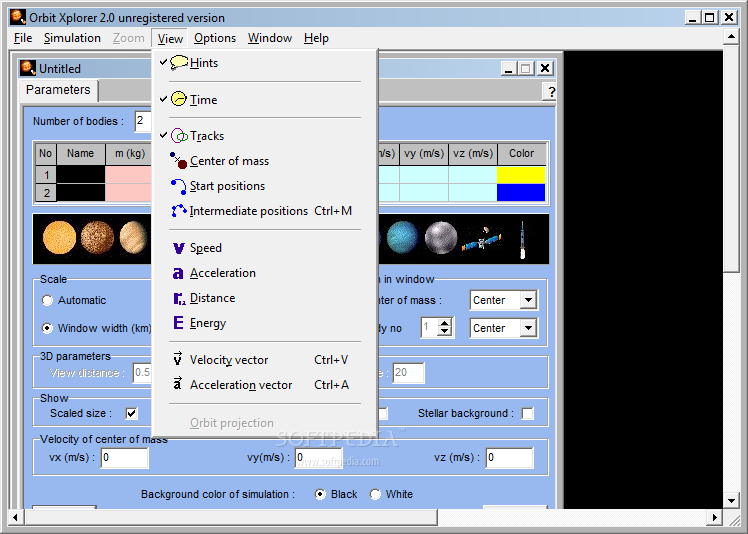
Task: Pick the rocket thumbnail image
Action: (522, 240)
